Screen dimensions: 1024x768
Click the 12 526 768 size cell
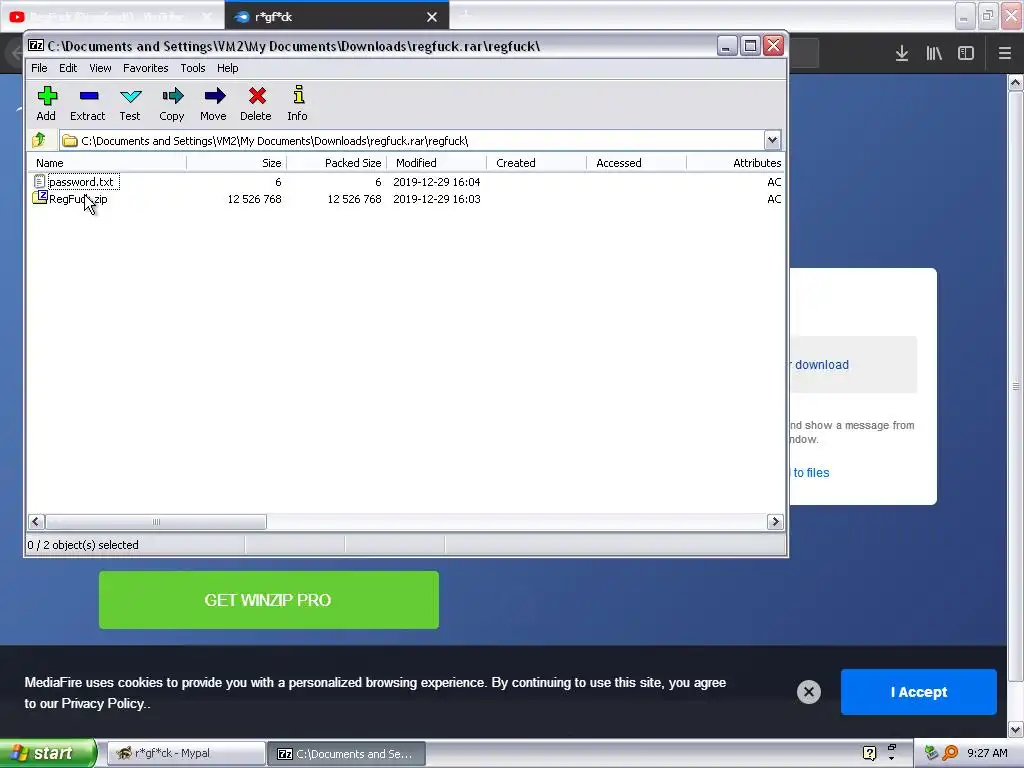[254, 199]
